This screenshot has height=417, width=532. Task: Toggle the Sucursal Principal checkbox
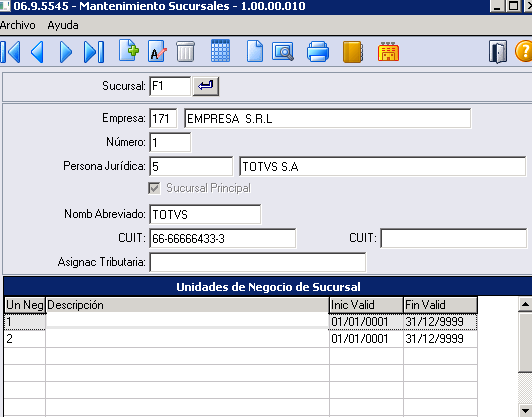point(154,188)
